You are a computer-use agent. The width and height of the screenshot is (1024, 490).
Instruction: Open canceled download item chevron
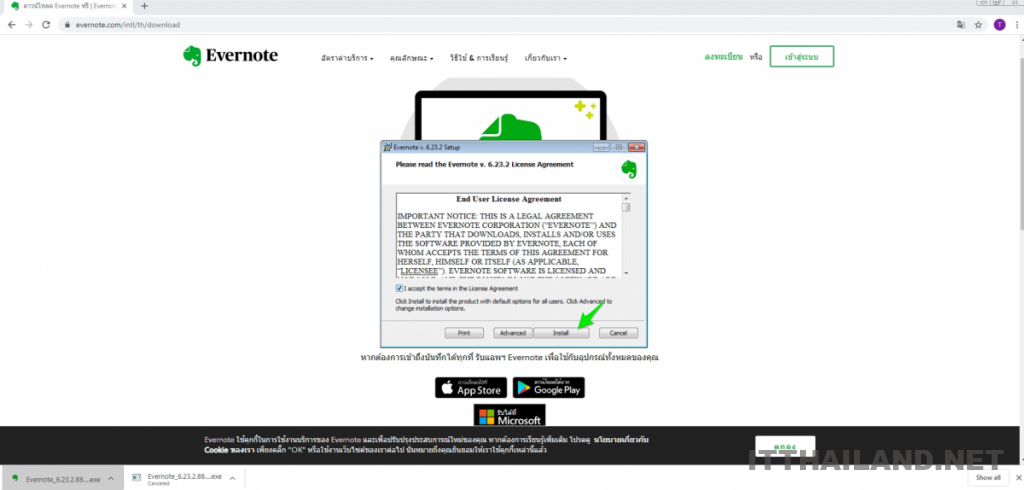click(232, 478)
